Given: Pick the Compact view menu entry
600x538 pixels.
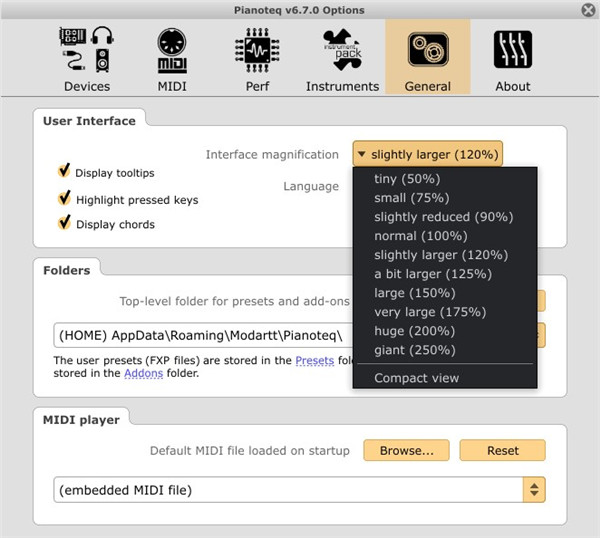Looking at the screenshot, I should click(416, 378).
